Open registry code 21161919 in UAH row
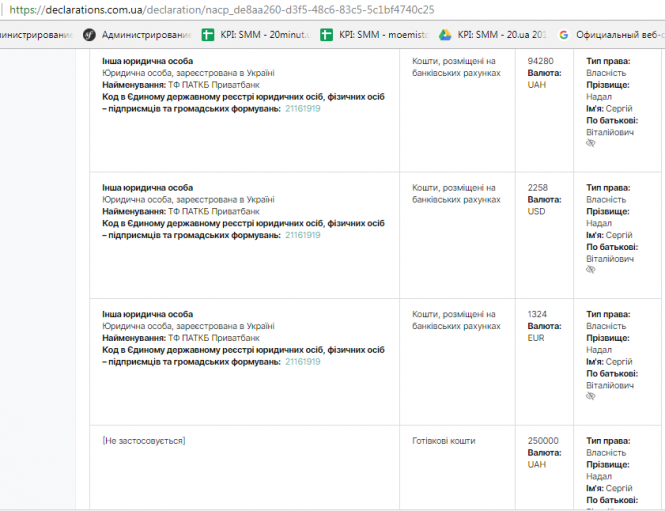665x511 pixels. 303,109
